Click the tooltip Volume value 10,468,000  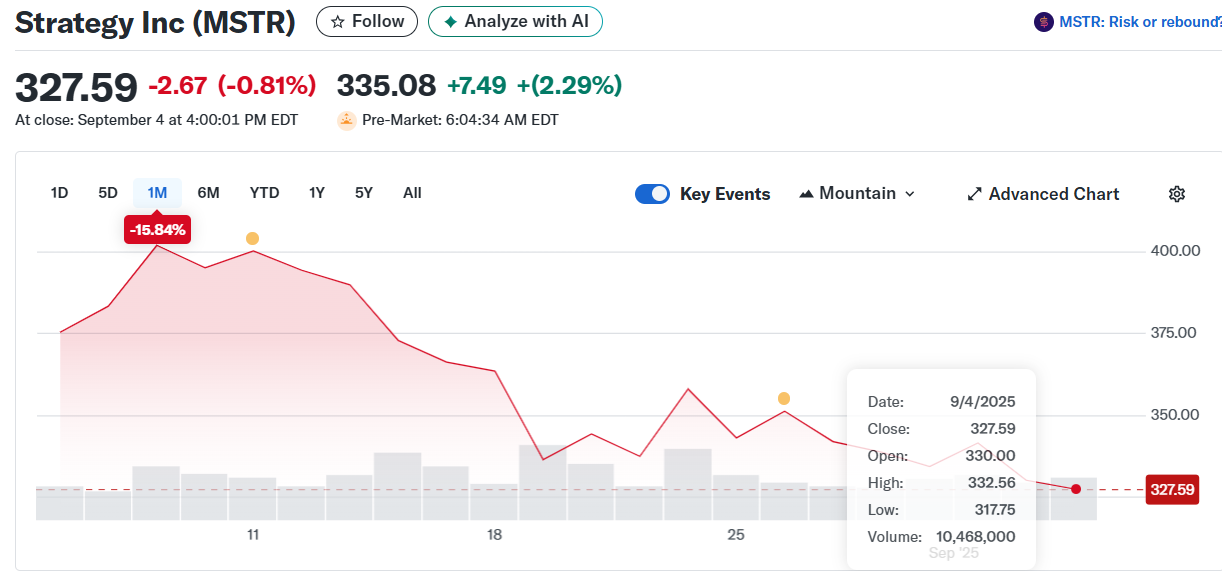pyautogui.click(x=976, y=537)
